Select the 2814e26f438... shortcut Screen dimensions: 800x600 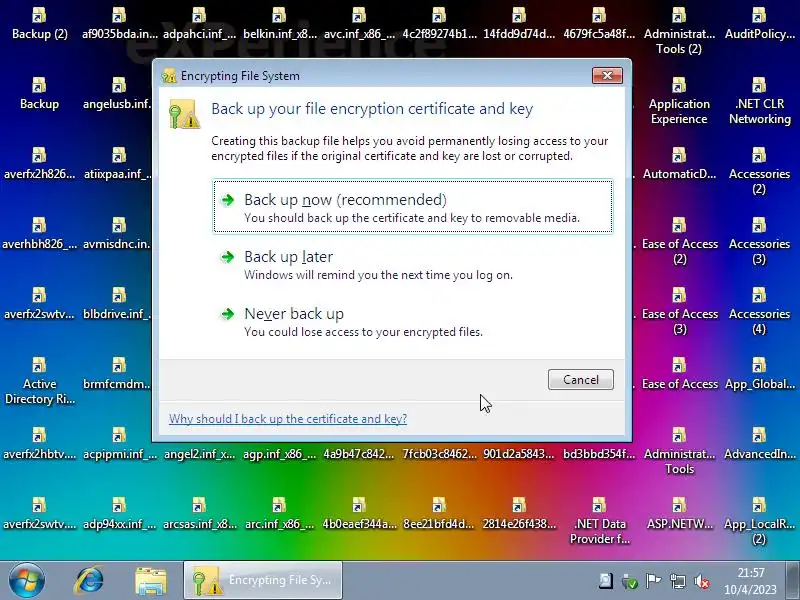tap(519, 513)
